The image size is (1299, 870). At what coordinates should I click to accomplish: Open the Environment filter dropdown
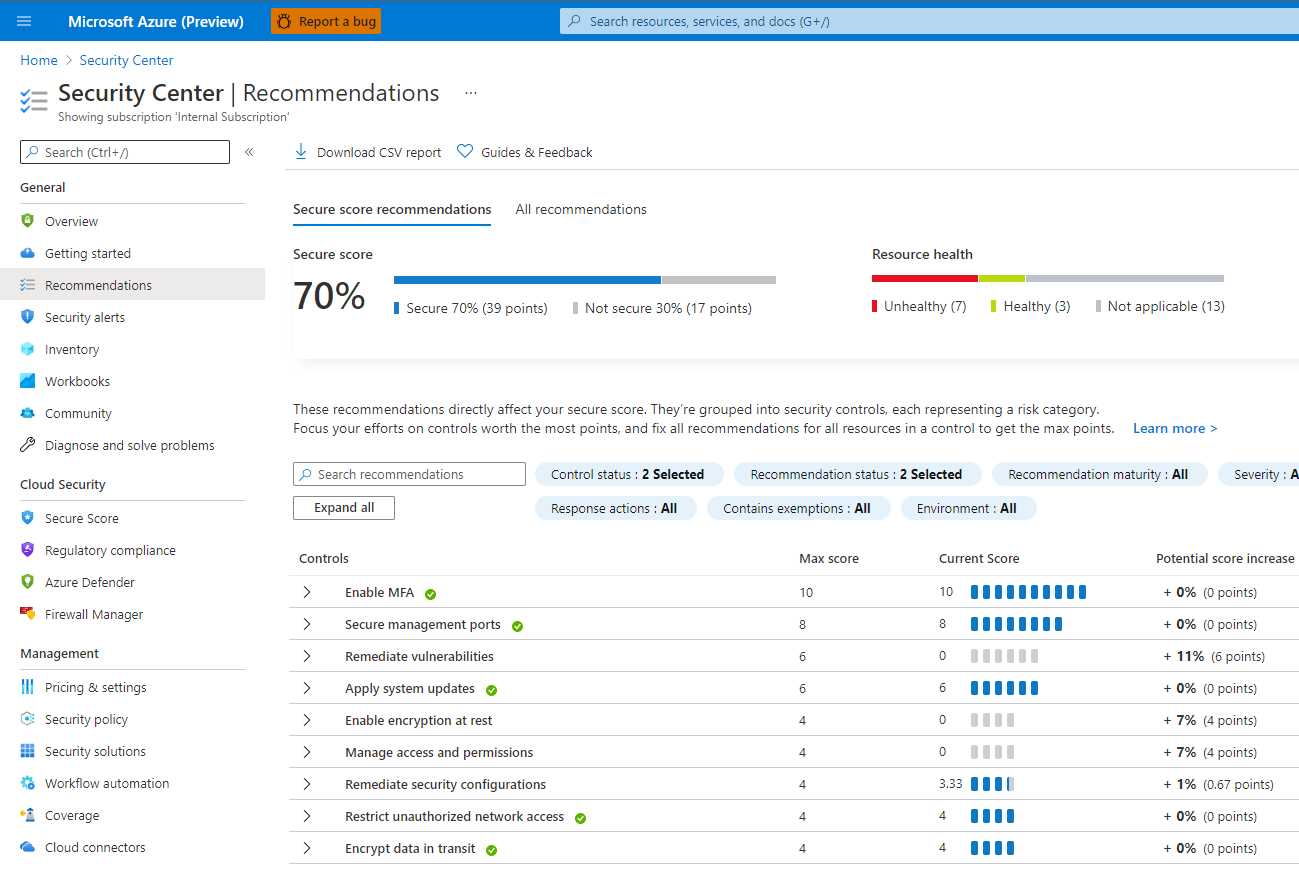(x=967, y=508)
